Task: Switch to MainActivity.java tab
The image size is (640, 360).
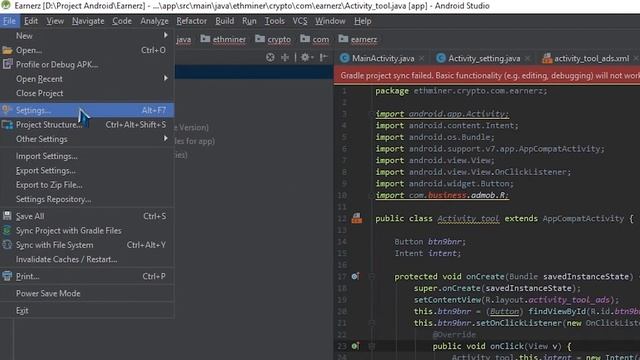Action: point(383,58)
